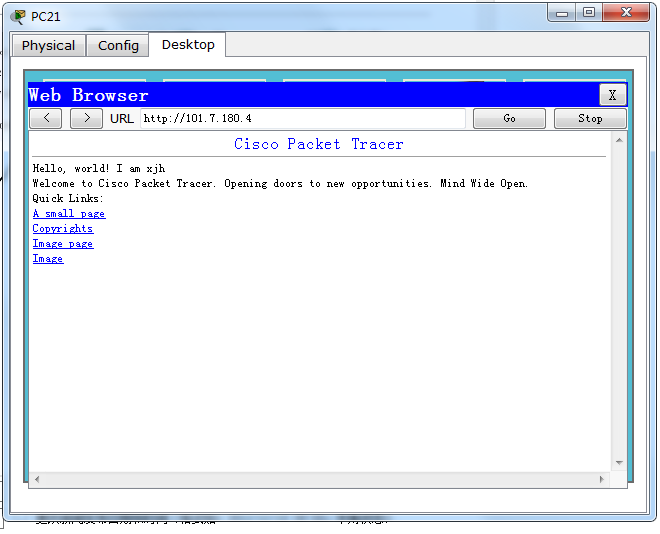Click the 'Web Browser' title text
The width and height of the screenshot is (660, 534).
click(88, 95)
